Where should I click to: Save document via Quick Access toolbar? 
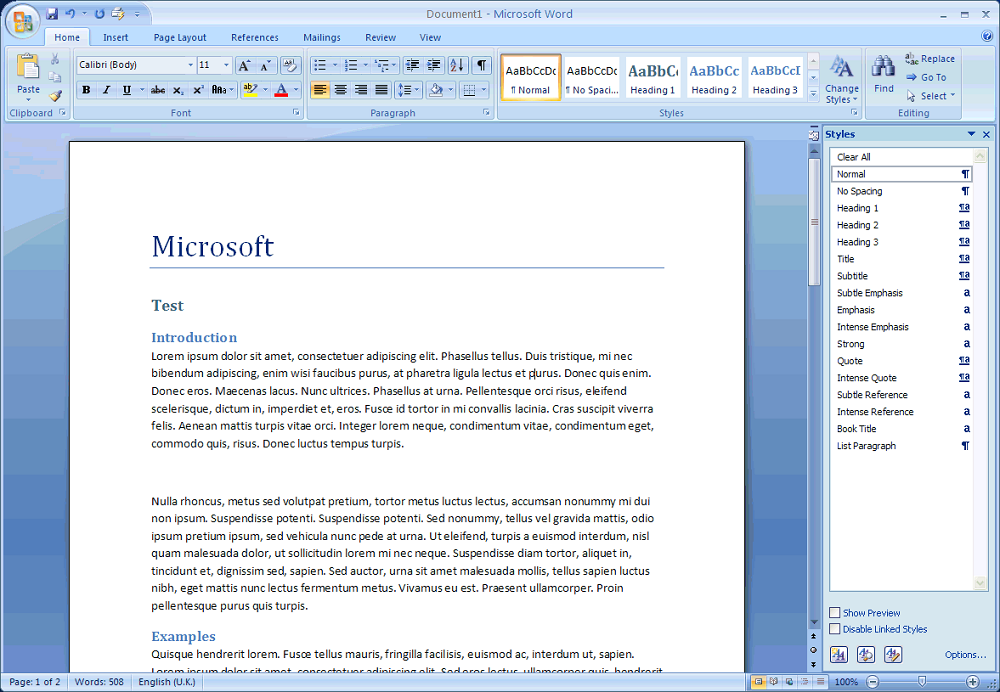click(x=52, y=13)
